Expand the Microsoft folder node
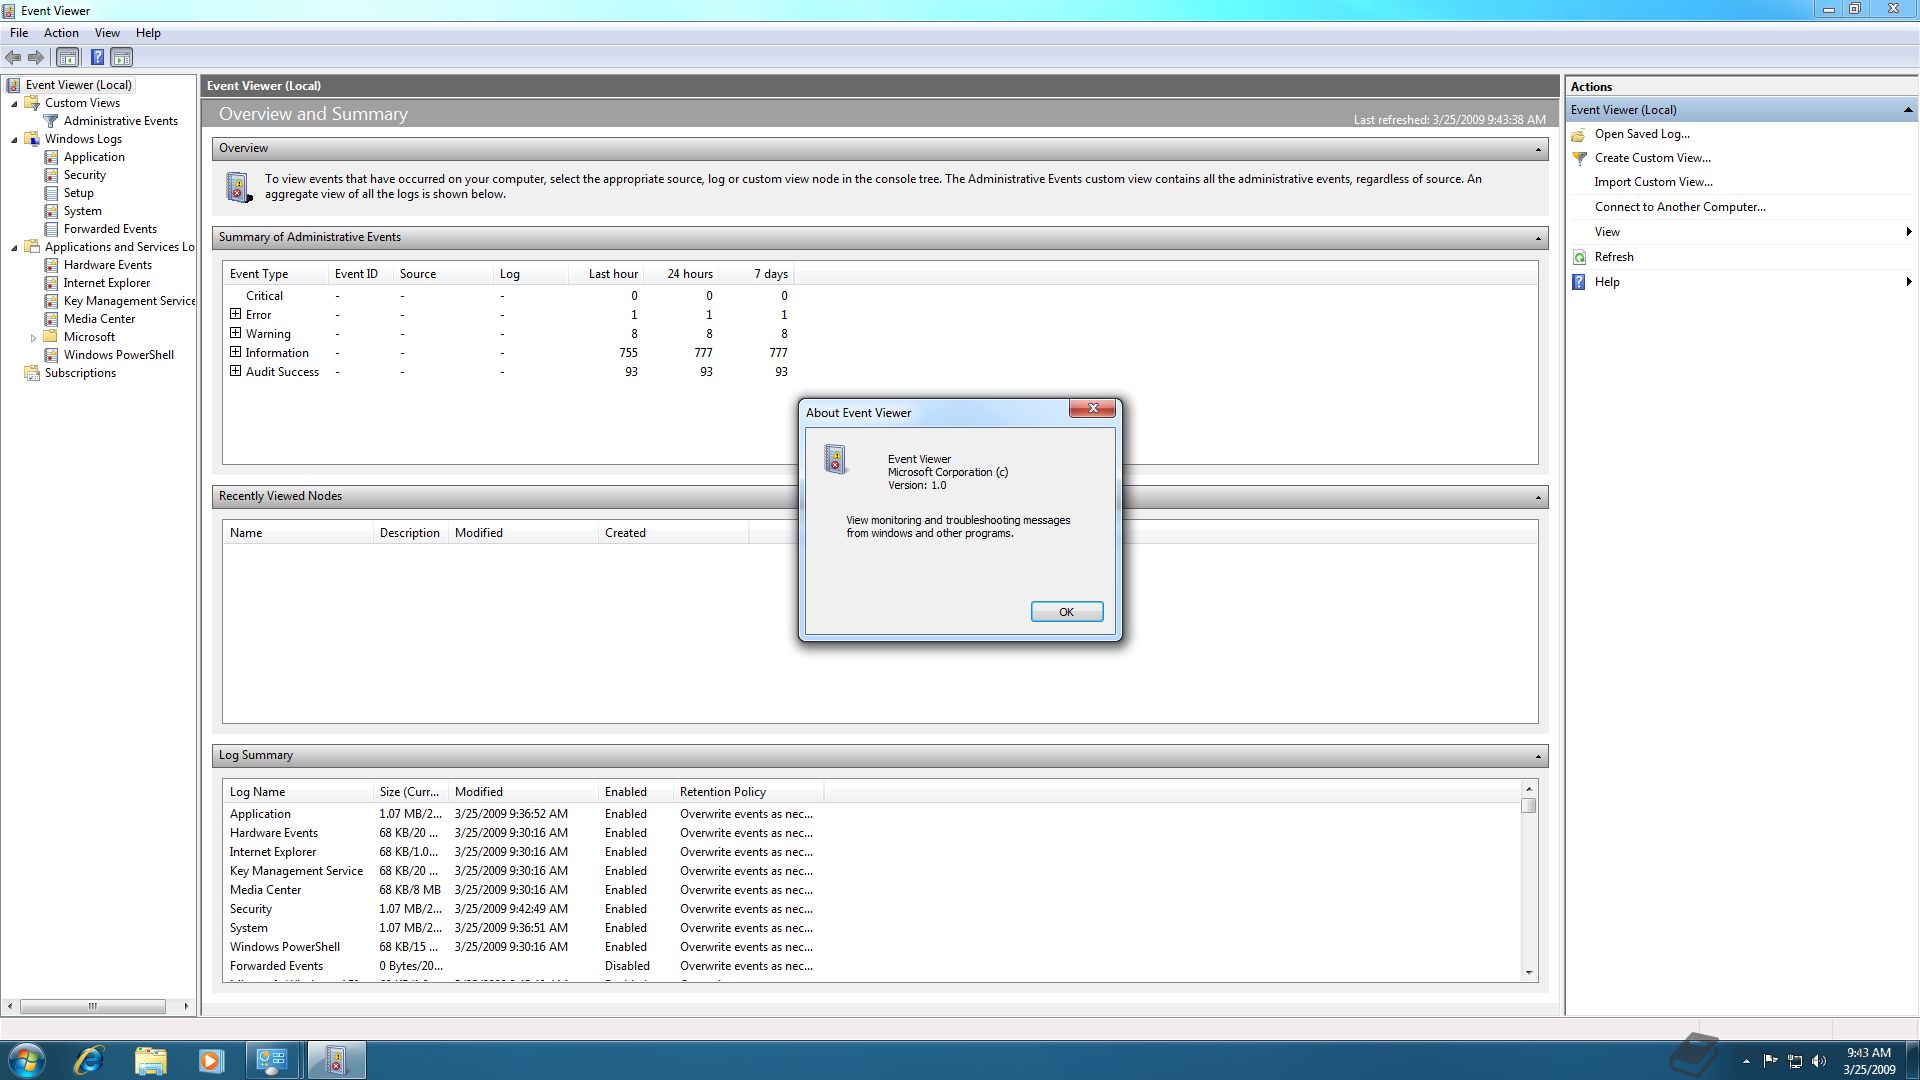This screenshot has width=1920, height=1080. tap(33, 338)
